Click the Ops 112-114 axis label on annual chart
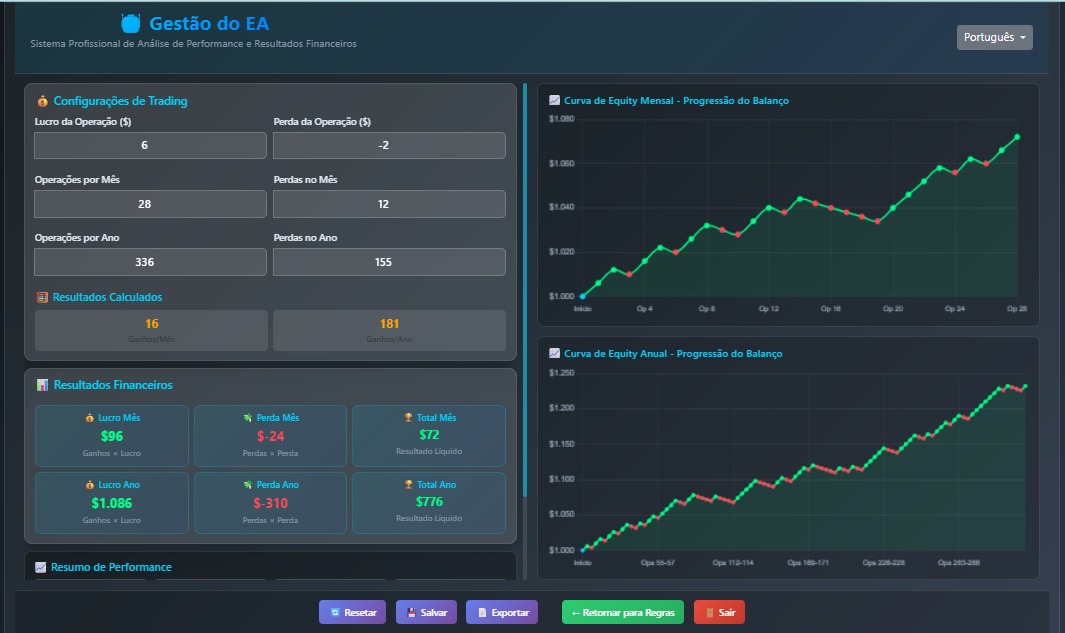The width and height of the screenshot is (1065, 633). pyautogui.click(x=733, y=562)
